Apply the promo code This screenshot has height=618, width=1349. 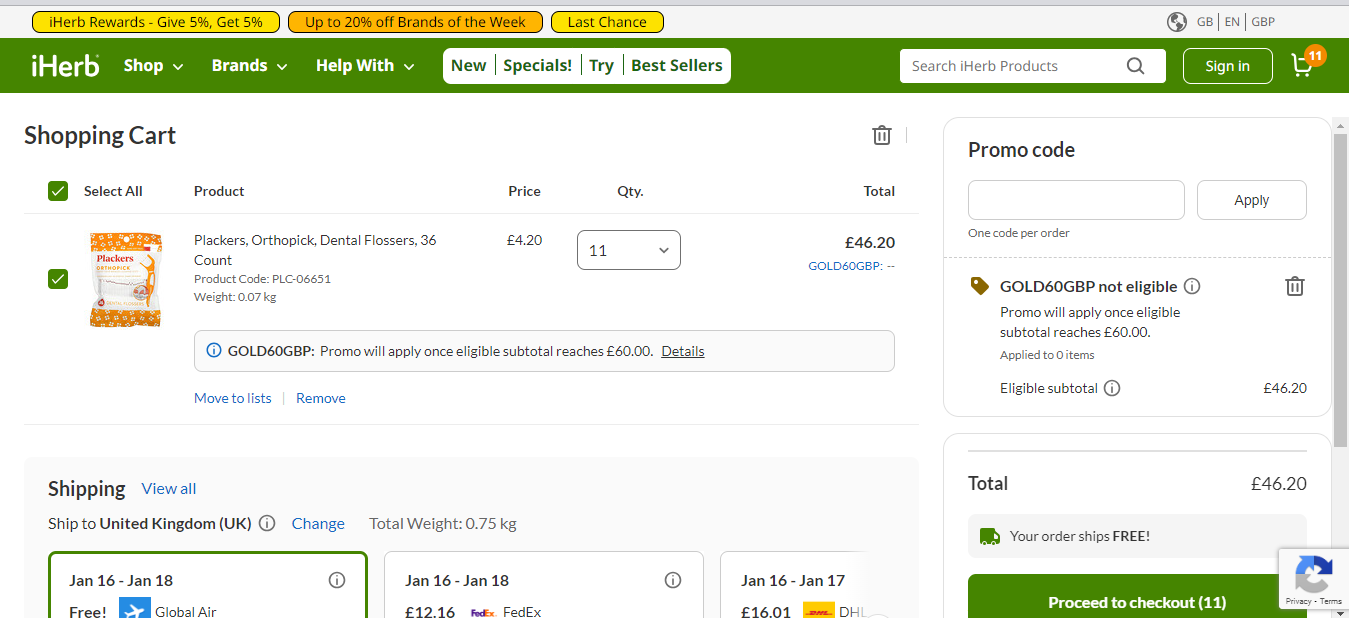tap(1252, 200)
